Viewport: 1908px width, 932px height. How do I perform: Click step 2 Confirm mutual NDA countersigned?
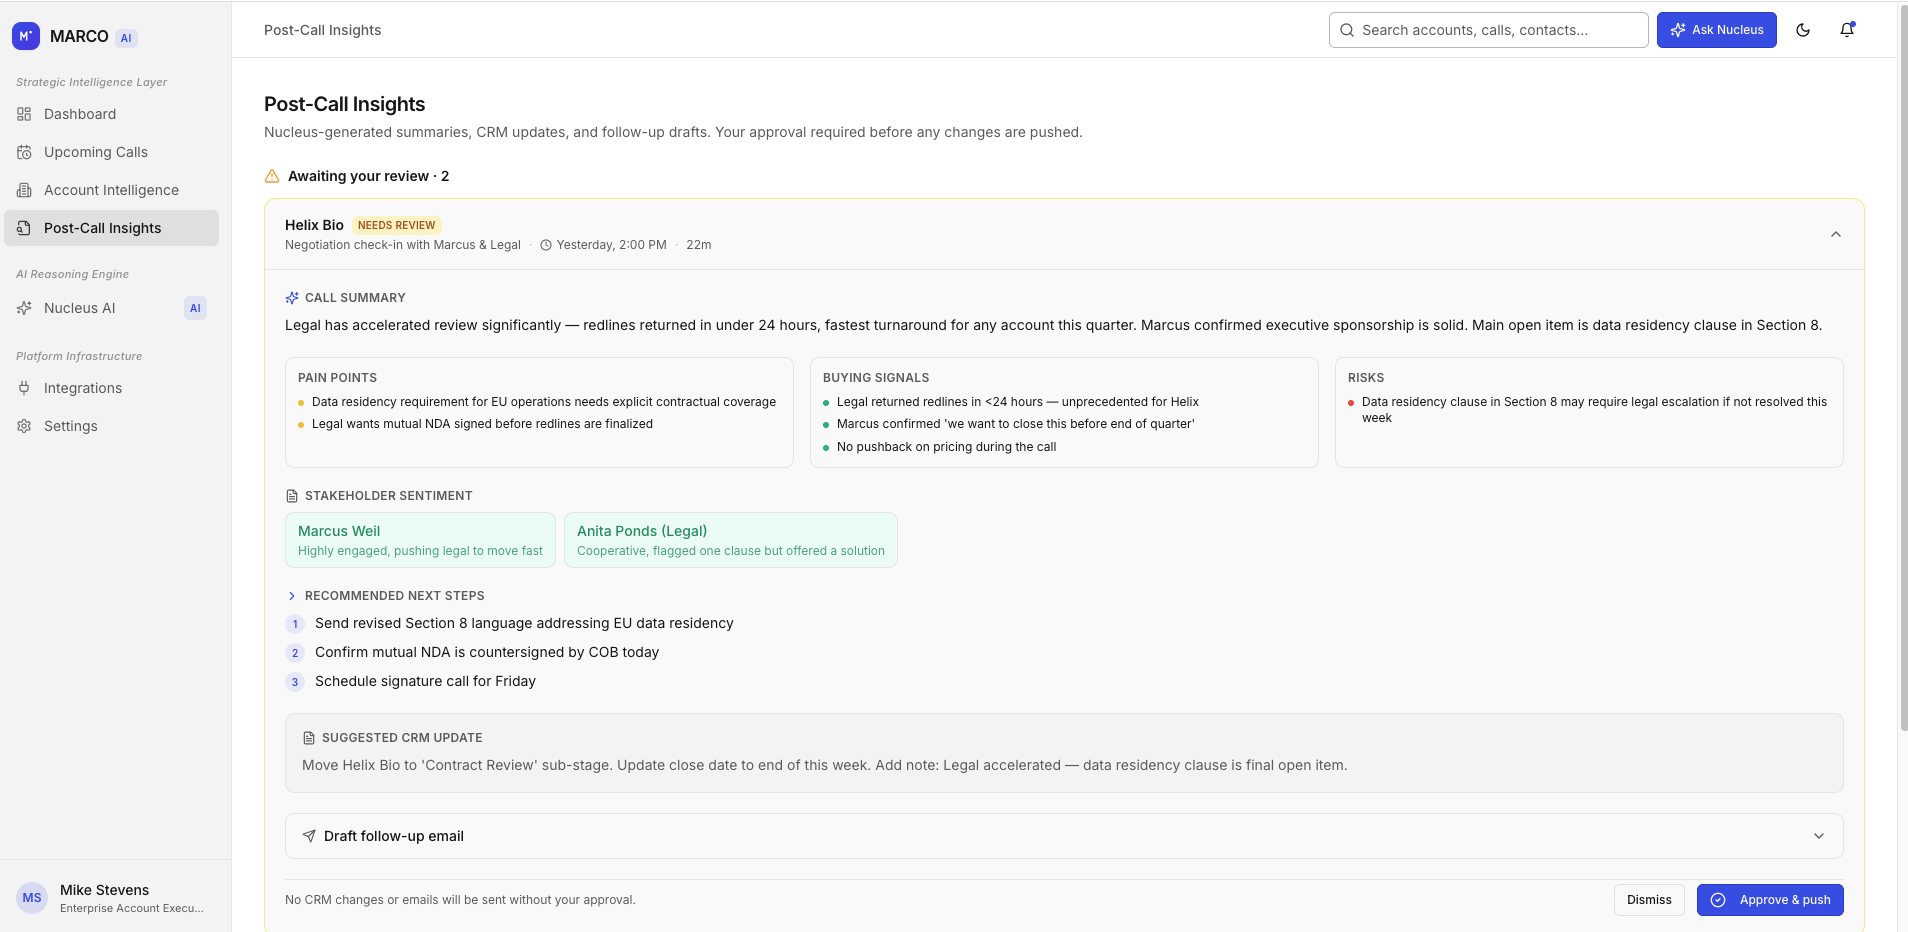[x=487, y=652]
